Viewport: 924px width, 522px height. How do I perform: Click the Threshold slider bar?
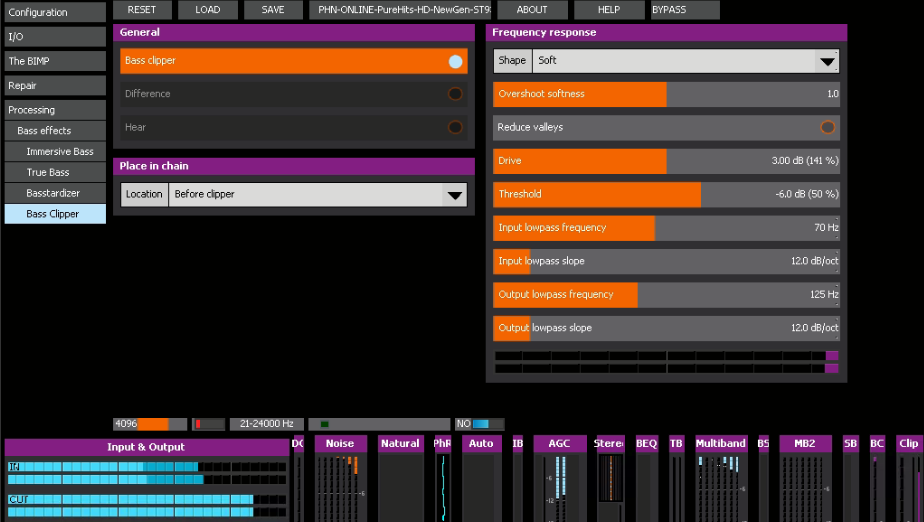pos(666,194)
